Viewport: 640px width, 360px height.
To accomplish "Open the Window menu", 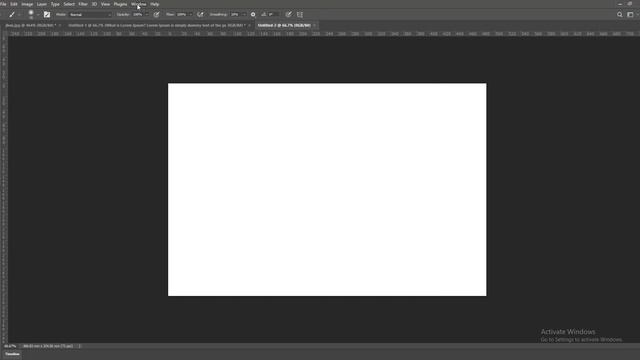I will coord(139,4).
